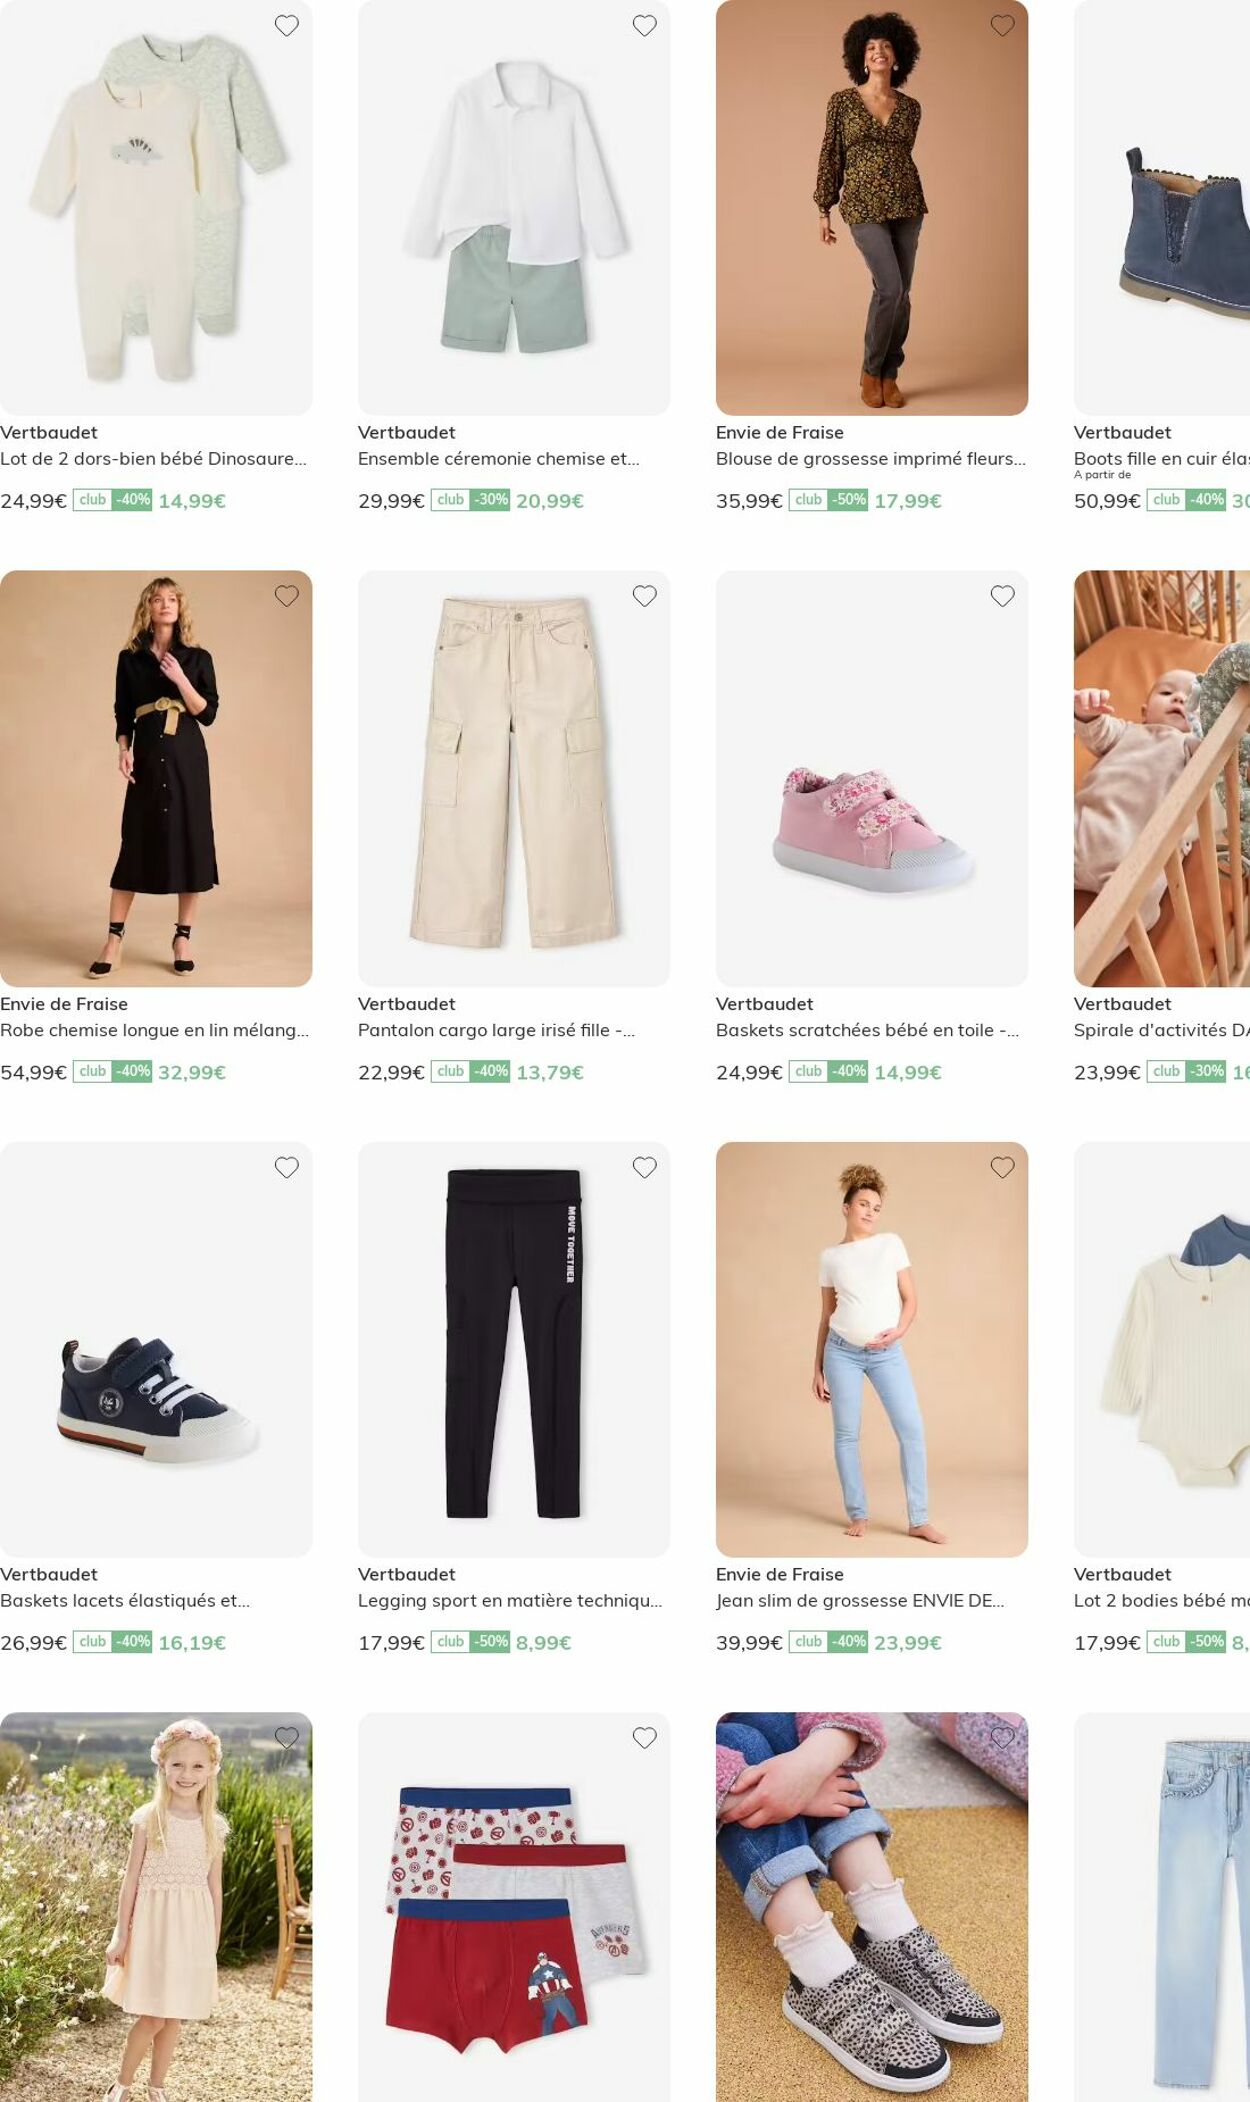The image size is (1250, 2102).
Task: View the pink scratch baby sneakers image
Action: coord(872,778)
